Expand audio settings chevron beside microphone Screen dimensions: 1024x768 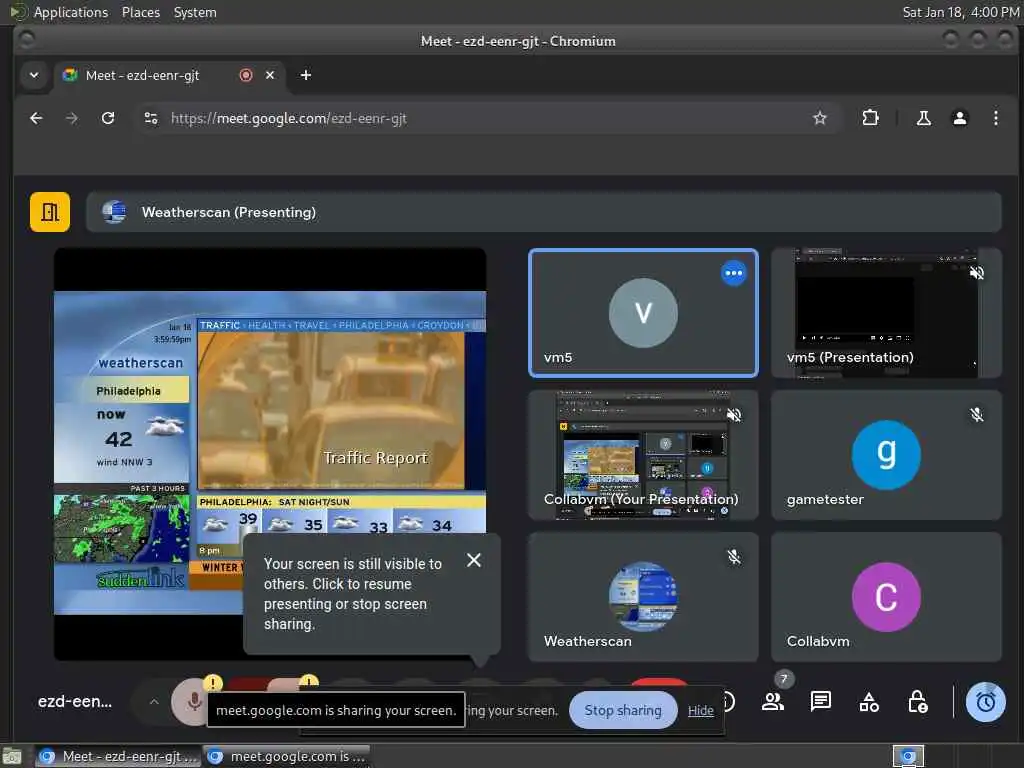click(x=154, y=702)
